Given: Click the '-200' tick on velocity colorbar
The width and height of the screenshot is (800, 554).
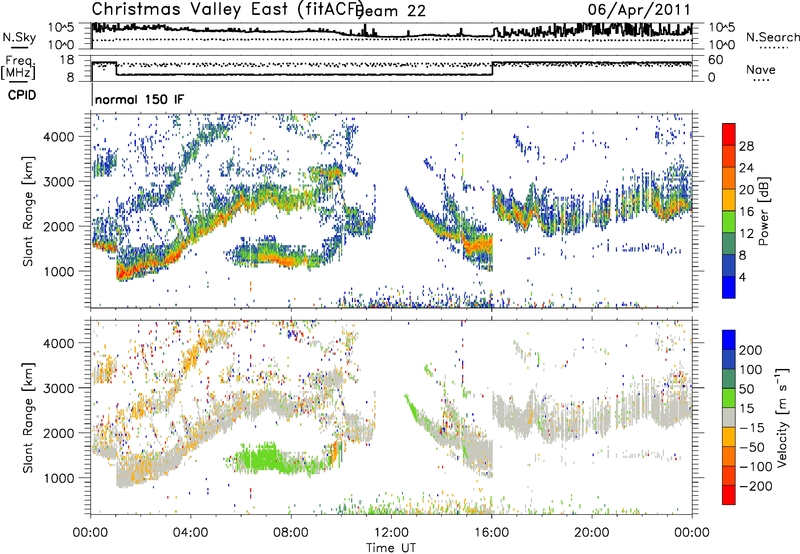Looking at the screenshot, I should coord(756,486).
